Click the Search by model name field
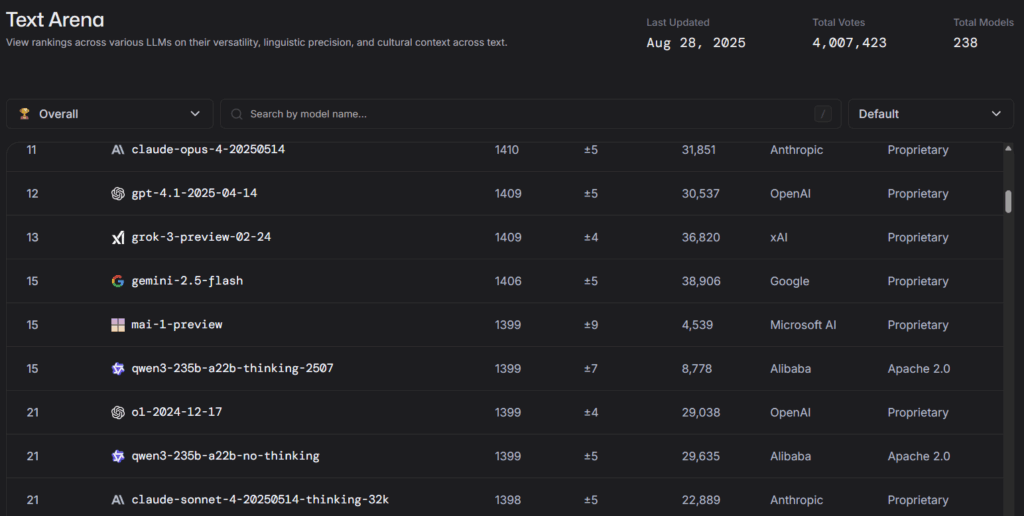 pyautogui.click(x=530, y=114)
